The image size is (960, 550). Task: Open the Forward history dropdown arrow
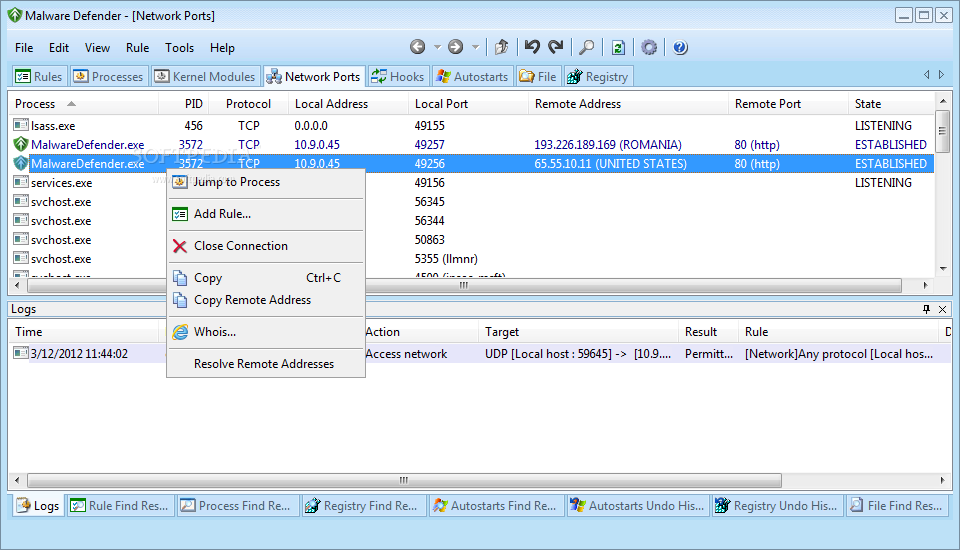(x=475, y=47)
